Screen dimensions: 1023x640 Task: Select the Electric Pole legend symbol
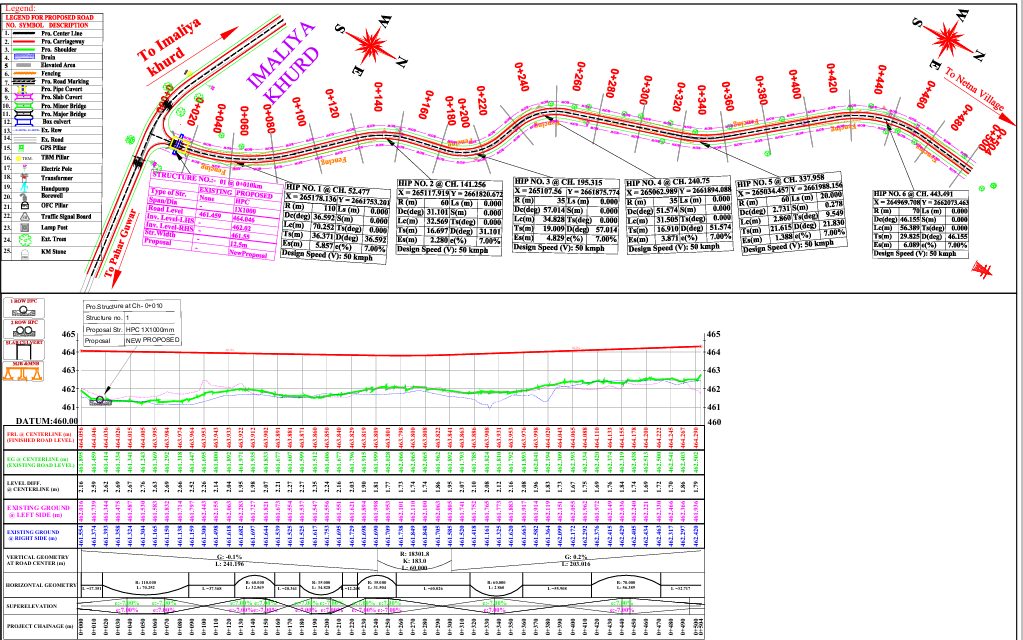click(x=25, y=168)
